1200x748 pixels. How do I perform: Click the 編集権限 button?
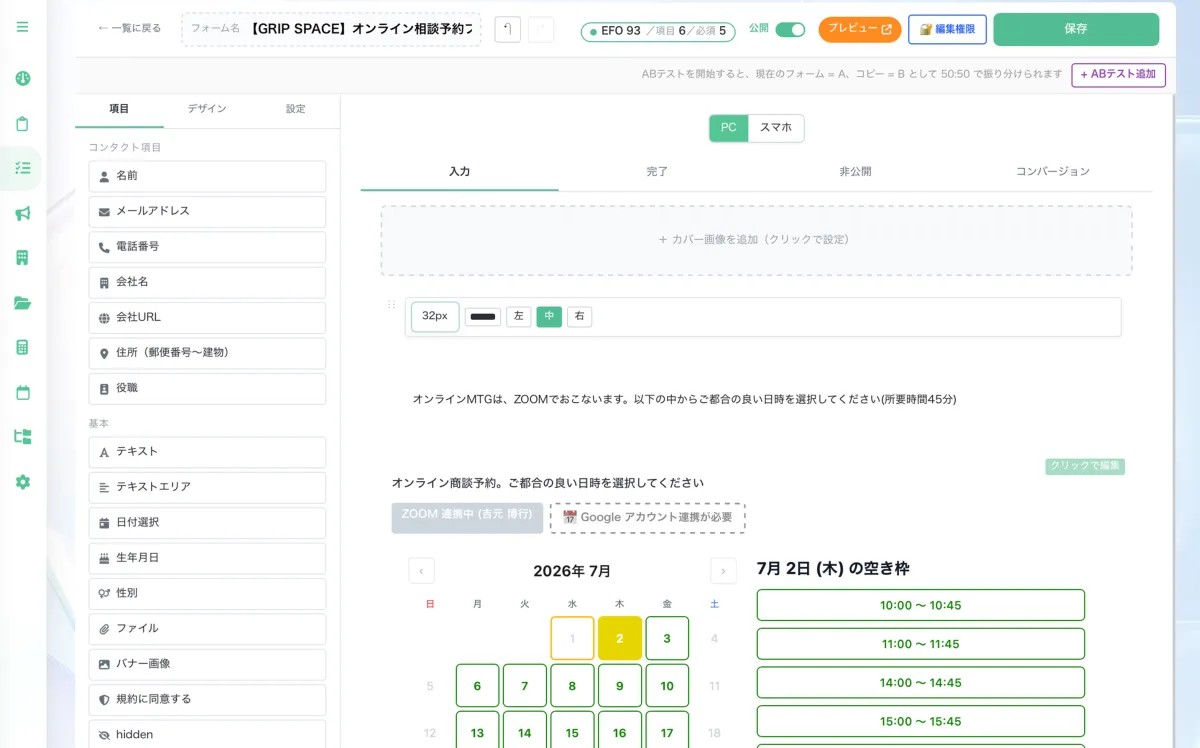click(x=947, y=30)
